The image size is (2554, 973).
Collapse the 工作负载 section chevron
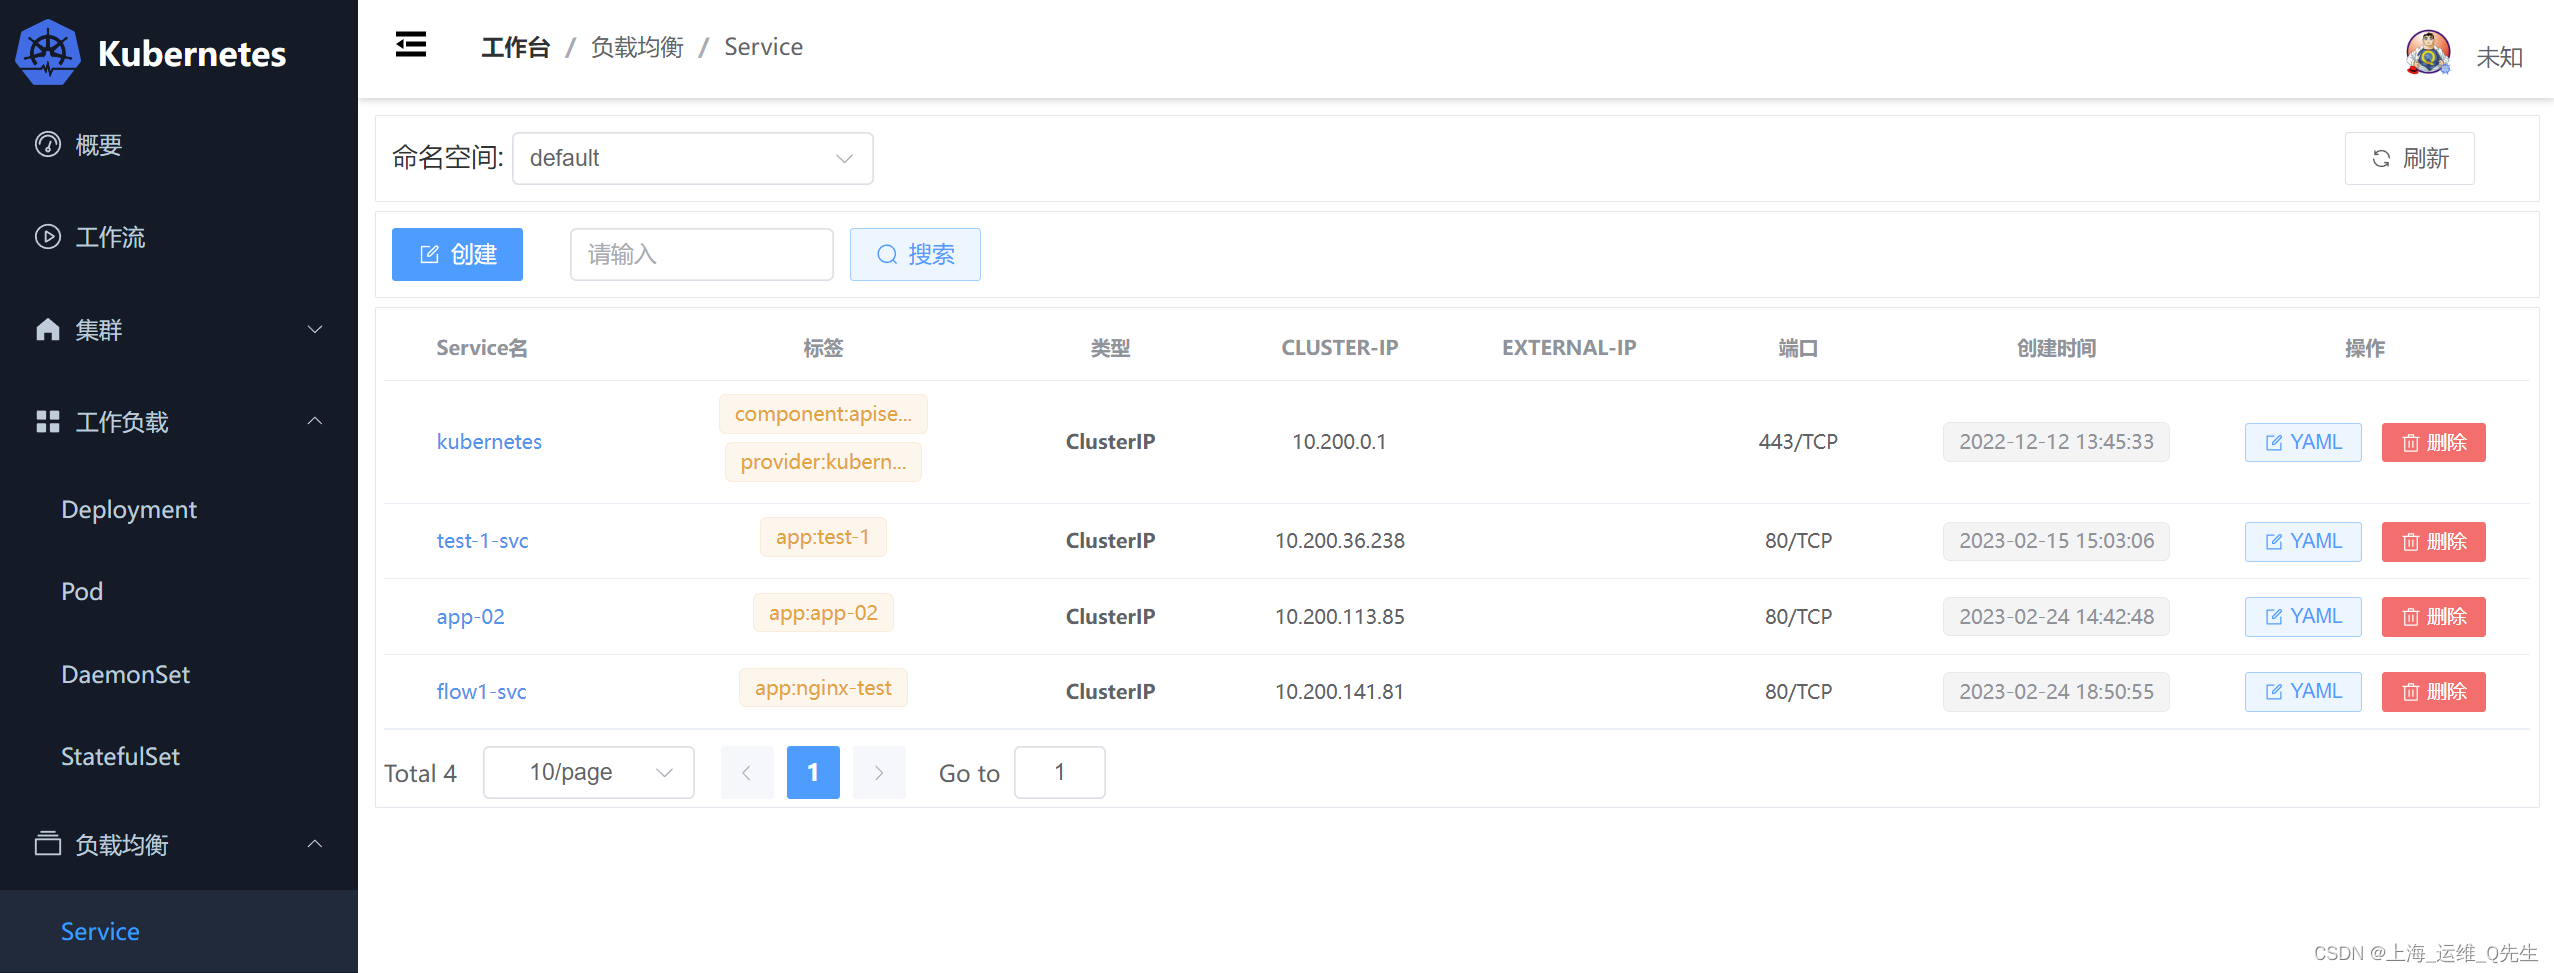click(314, 421)
